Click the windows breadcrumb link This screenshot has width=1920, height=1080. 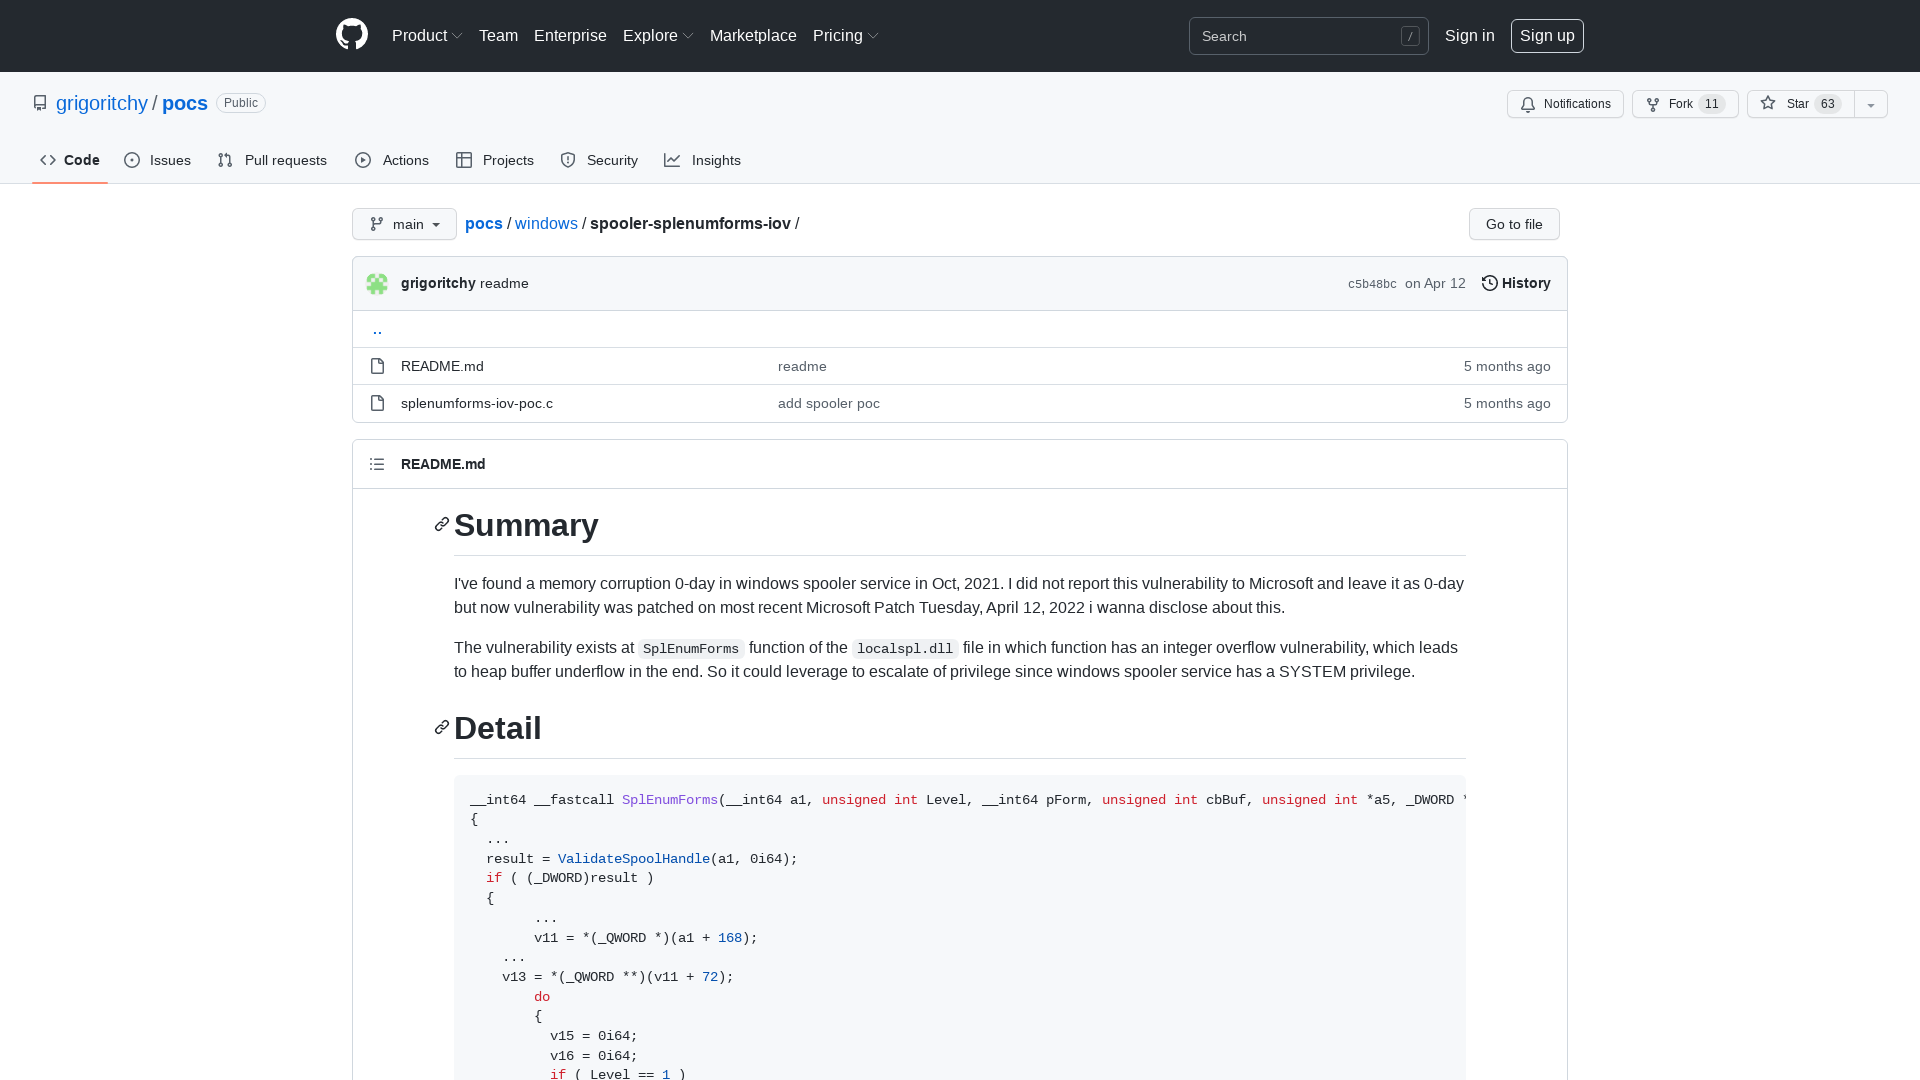(x=546, y=223)
